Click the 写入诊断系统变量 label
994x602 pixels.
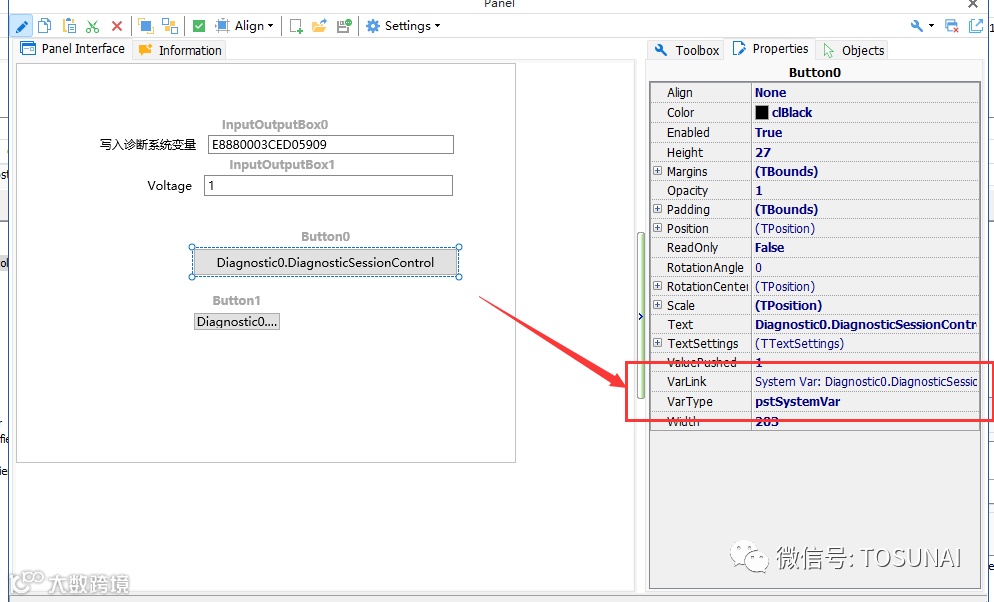pyautogui.click(x=148, y=144)
